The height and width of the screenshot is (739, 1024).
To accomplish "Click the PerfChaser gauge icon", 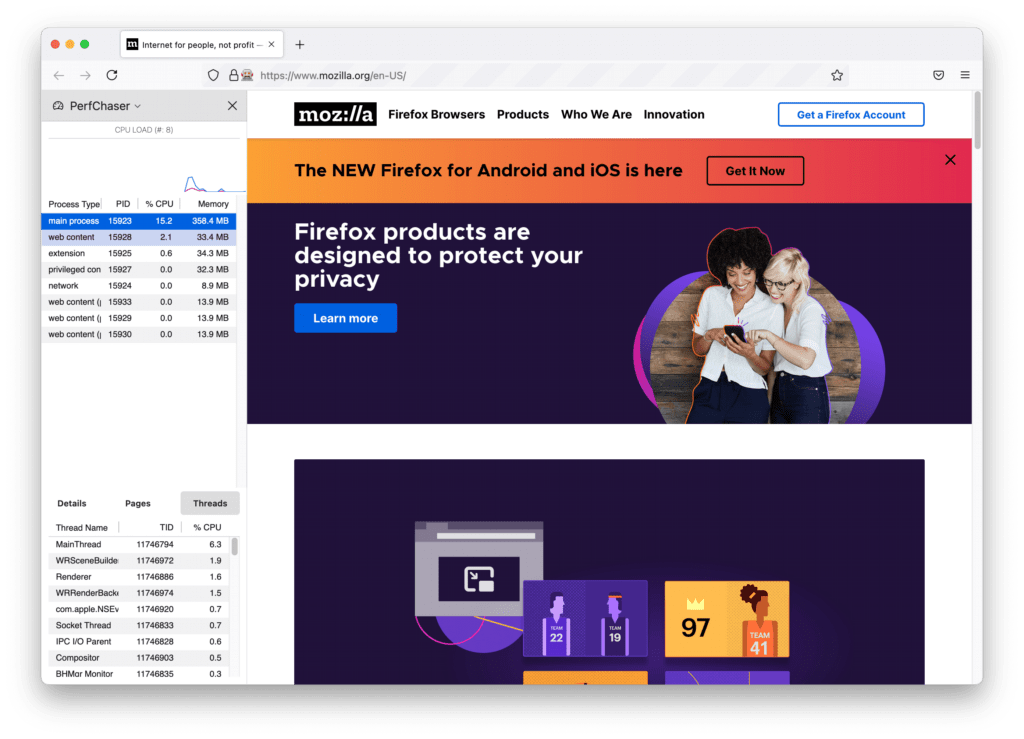I will pos(58,106).
